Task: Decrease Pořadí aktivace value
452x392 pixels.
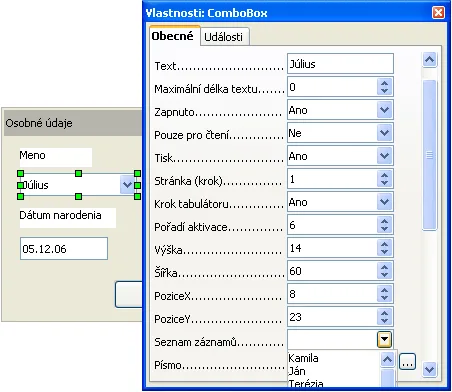Action: pos(385,229)
